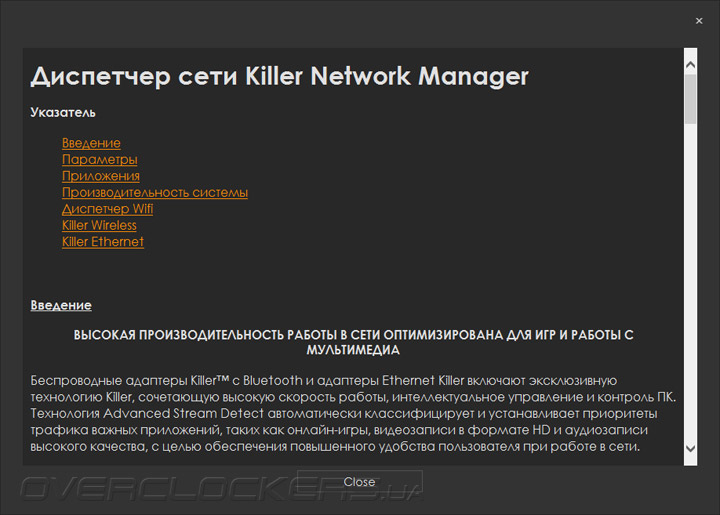The height and width of the screenshot is (515, 720).
Task: Open the Приложения link
Action: point(101,176)
